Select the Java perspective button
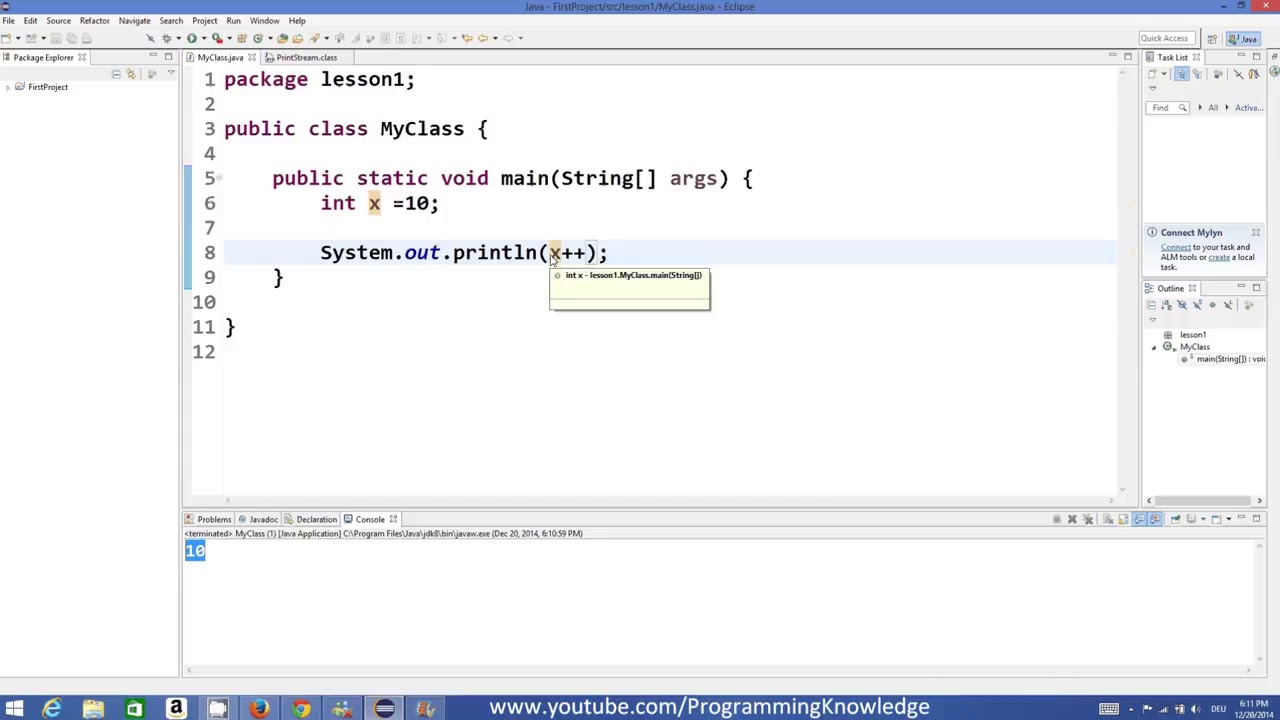The width and height of the screenshot is (1280, 720). [x=1243, y=38]
